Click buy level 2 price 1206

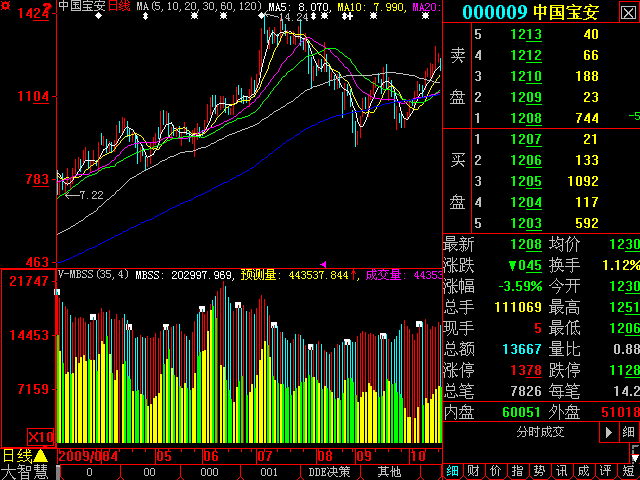coord(526,161)
